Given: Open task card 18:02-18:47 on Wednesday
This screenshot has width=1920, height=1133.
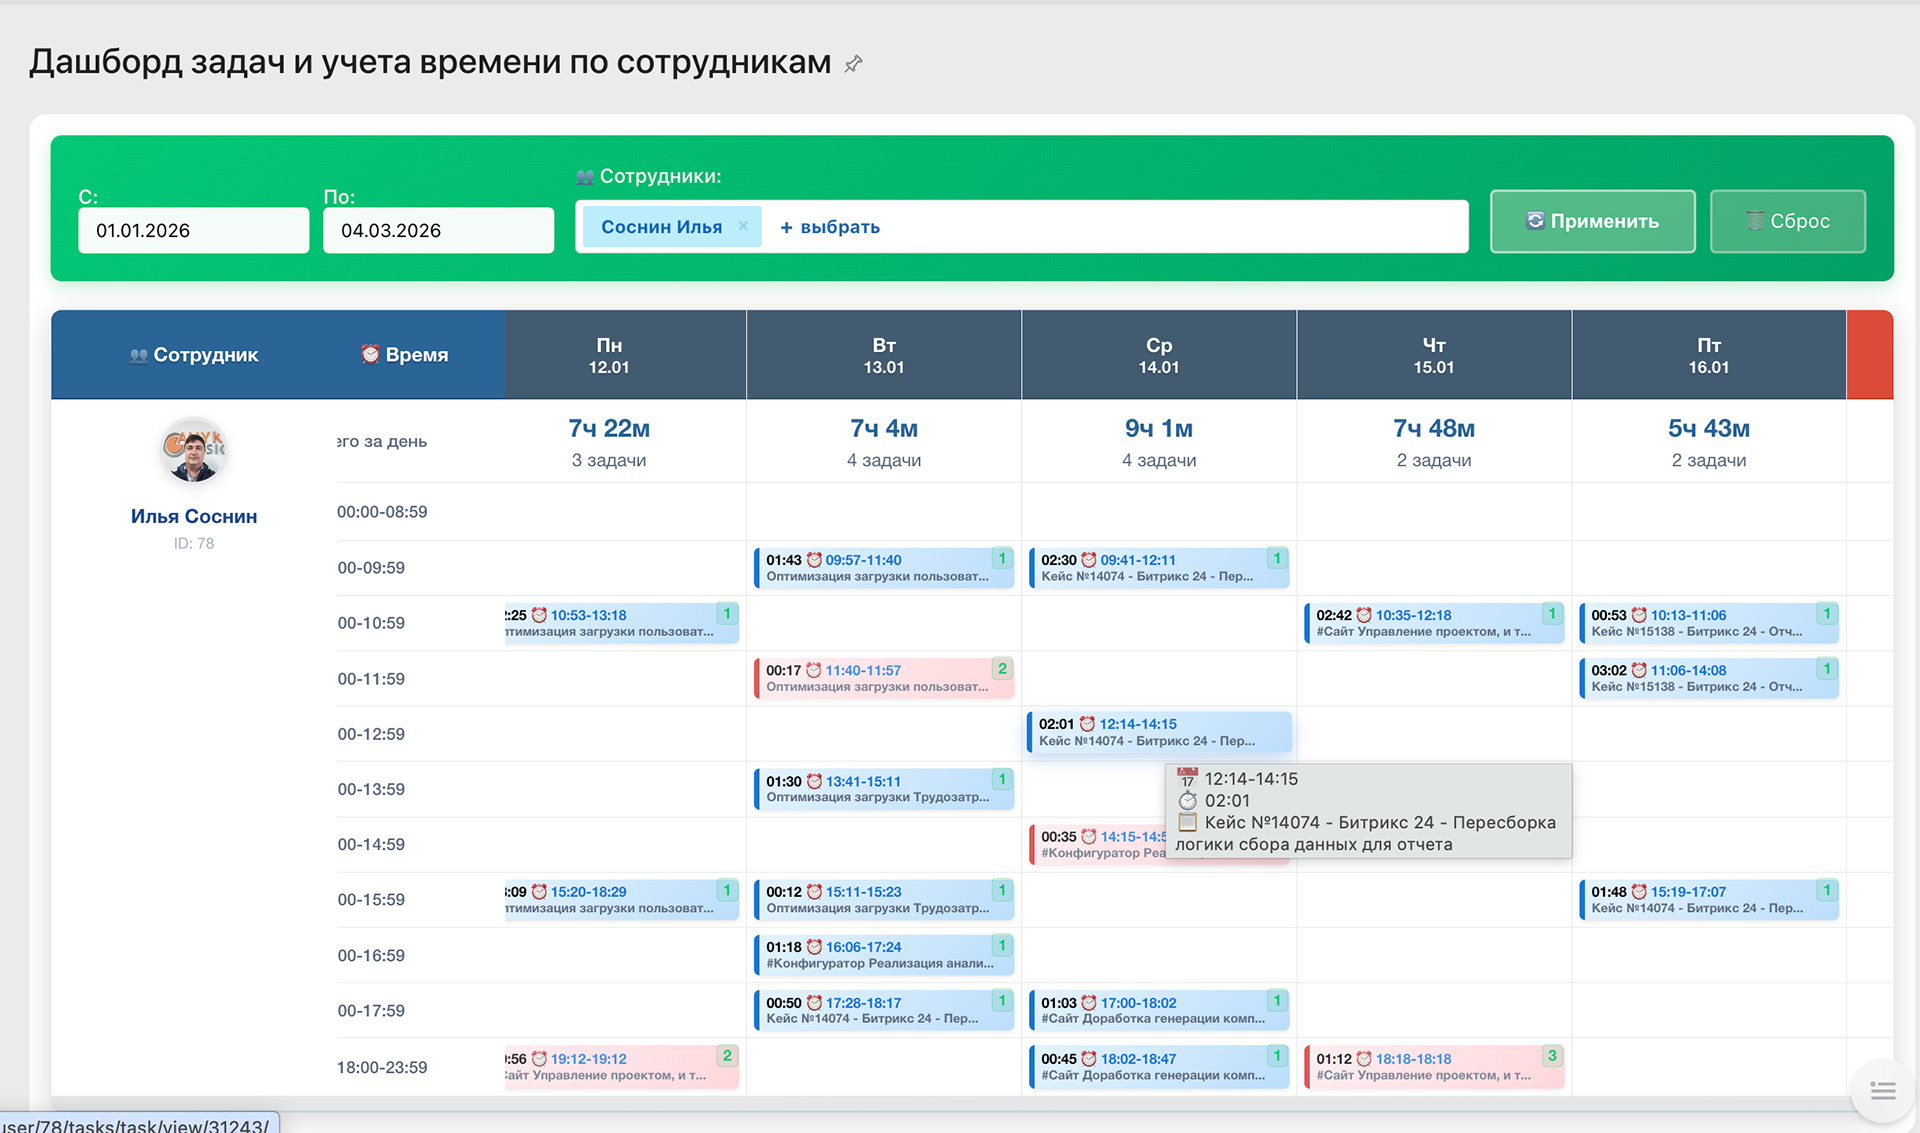Looking at the screenshot, I should 1159,1066.
